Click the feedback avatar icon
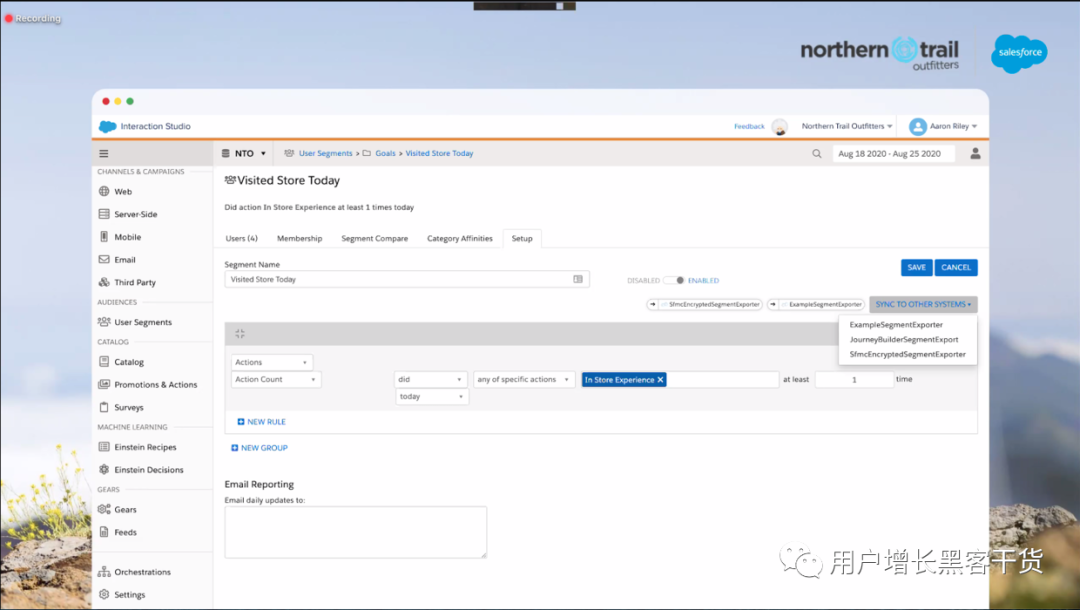Viewport: 1080px width, 610px height. point(780,127)
